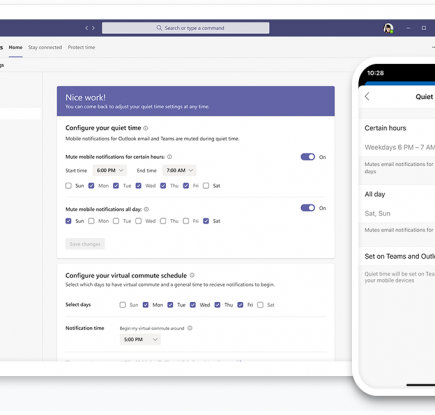Screen dimensions: 435x415
Task: Open the user profile avatar
Action: tap(388, 28)
